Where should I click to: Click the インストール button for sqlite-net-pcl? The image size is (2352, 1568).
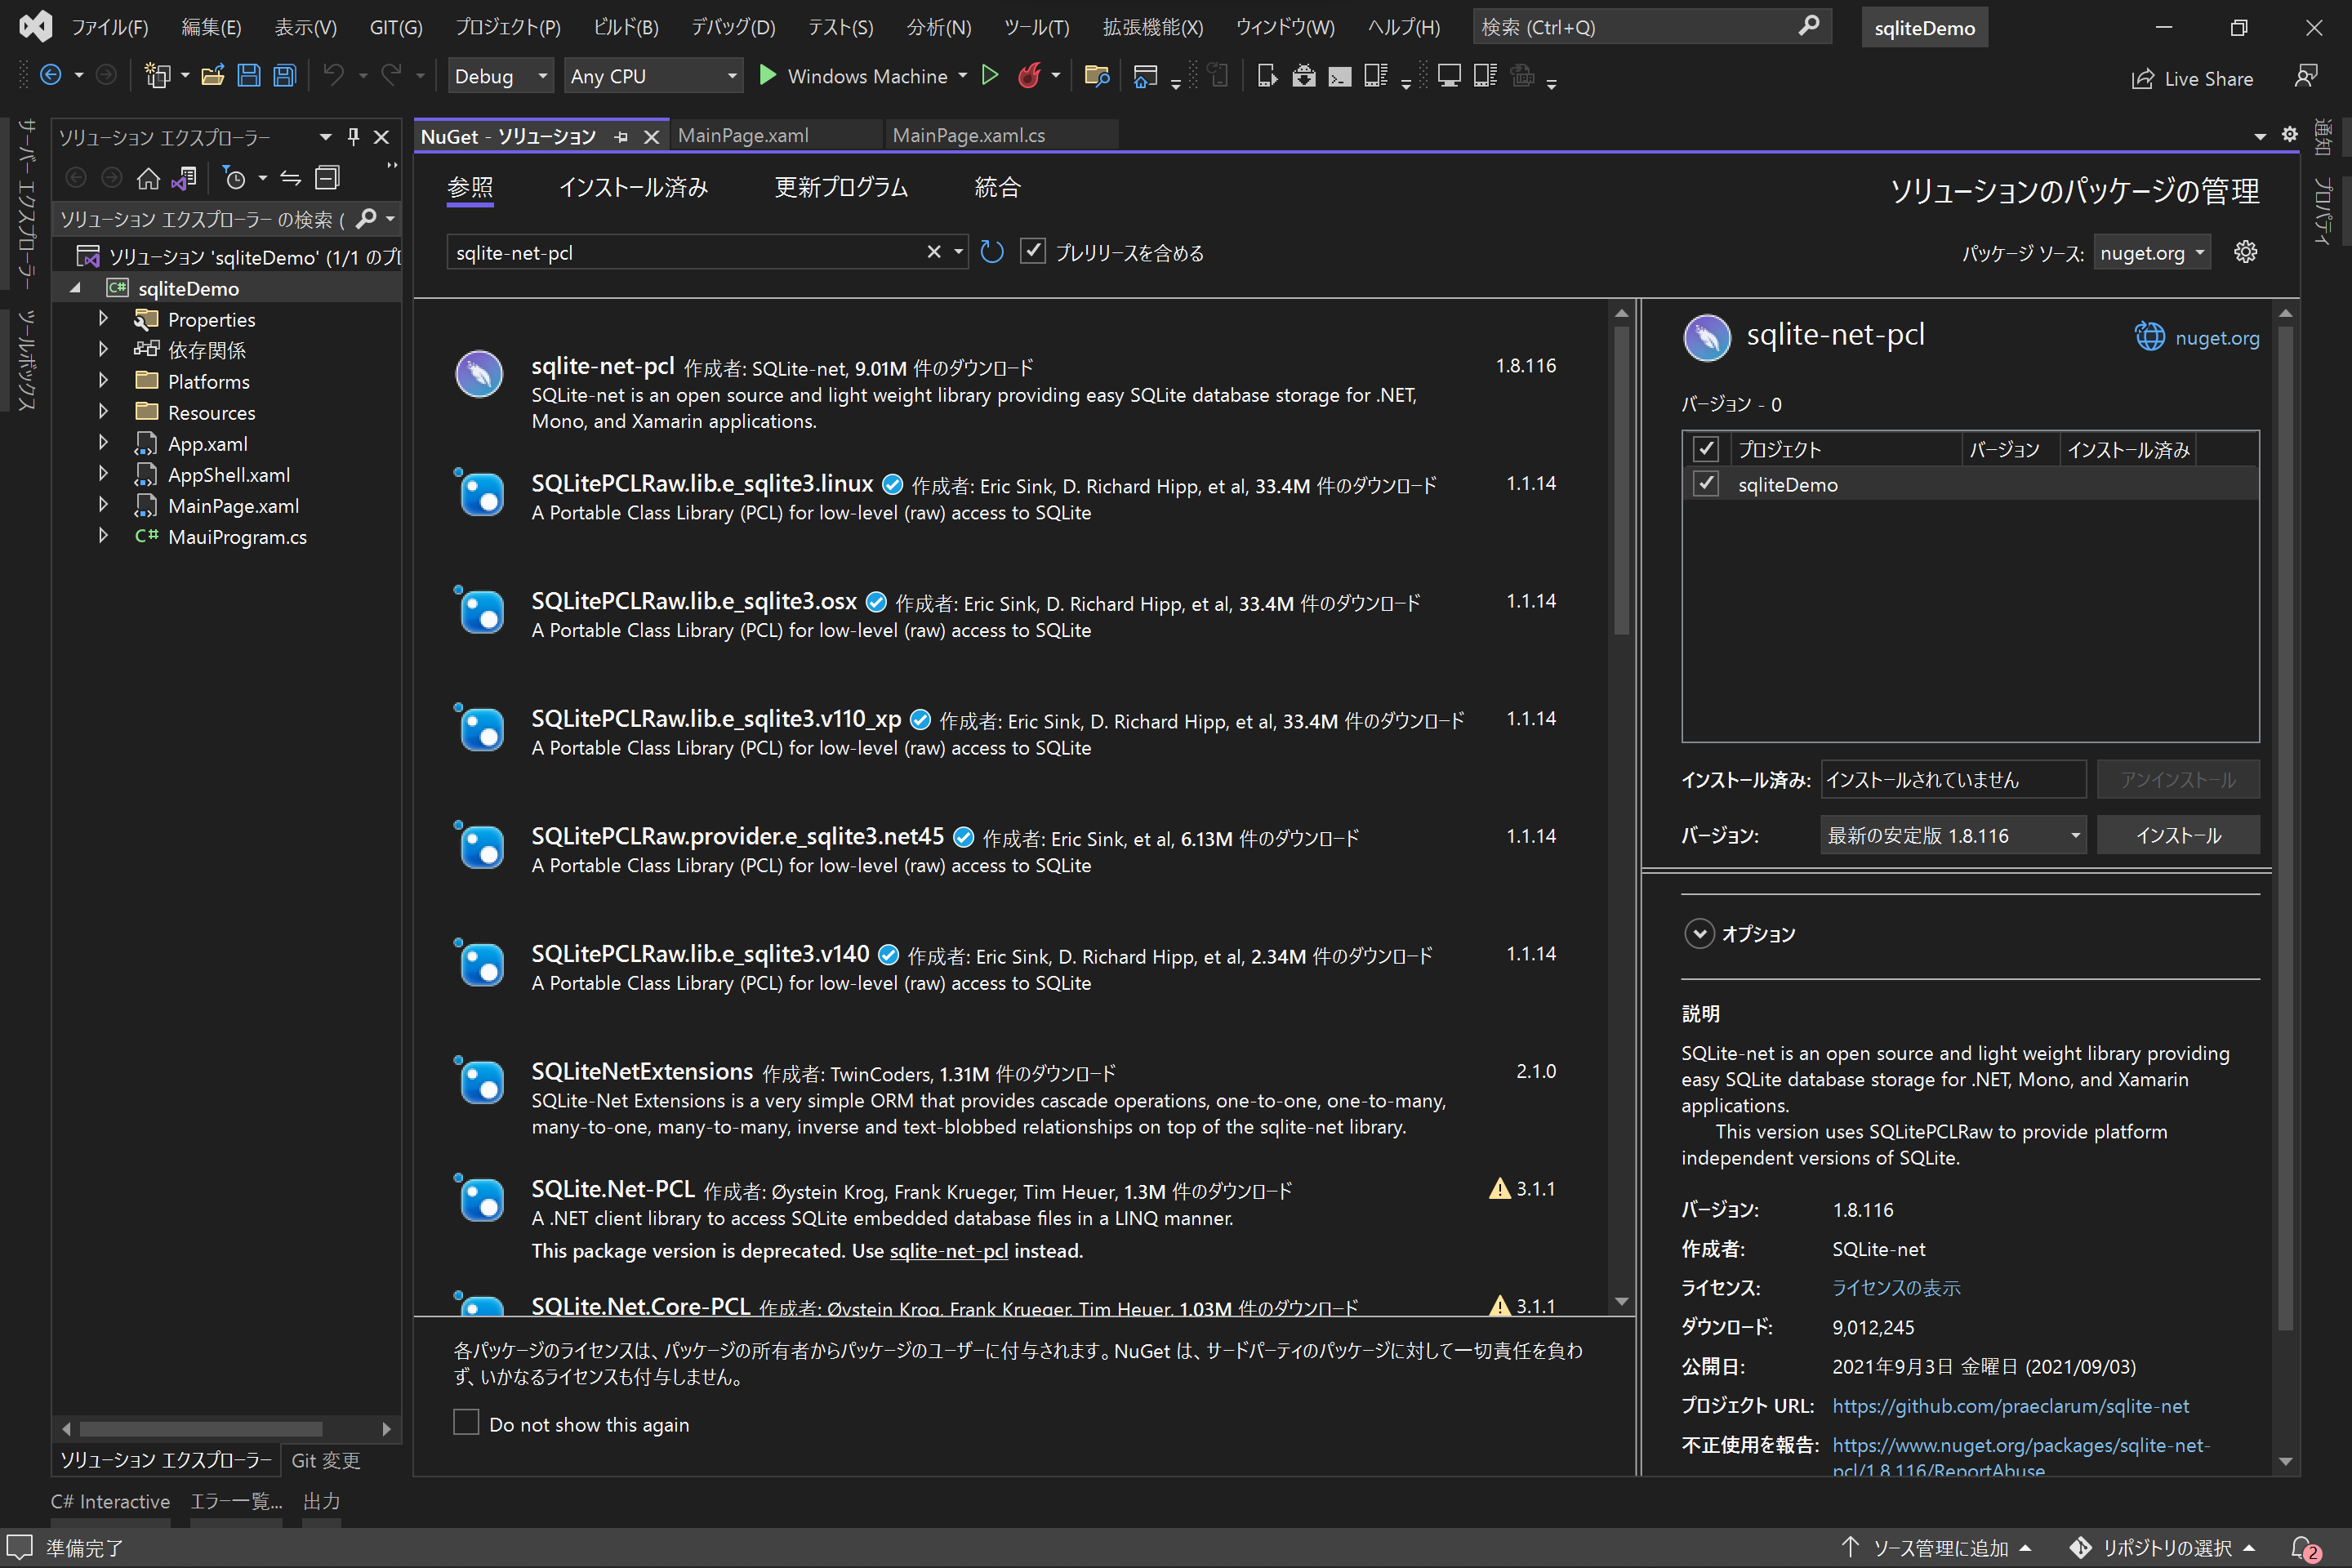coord(2178,834)
